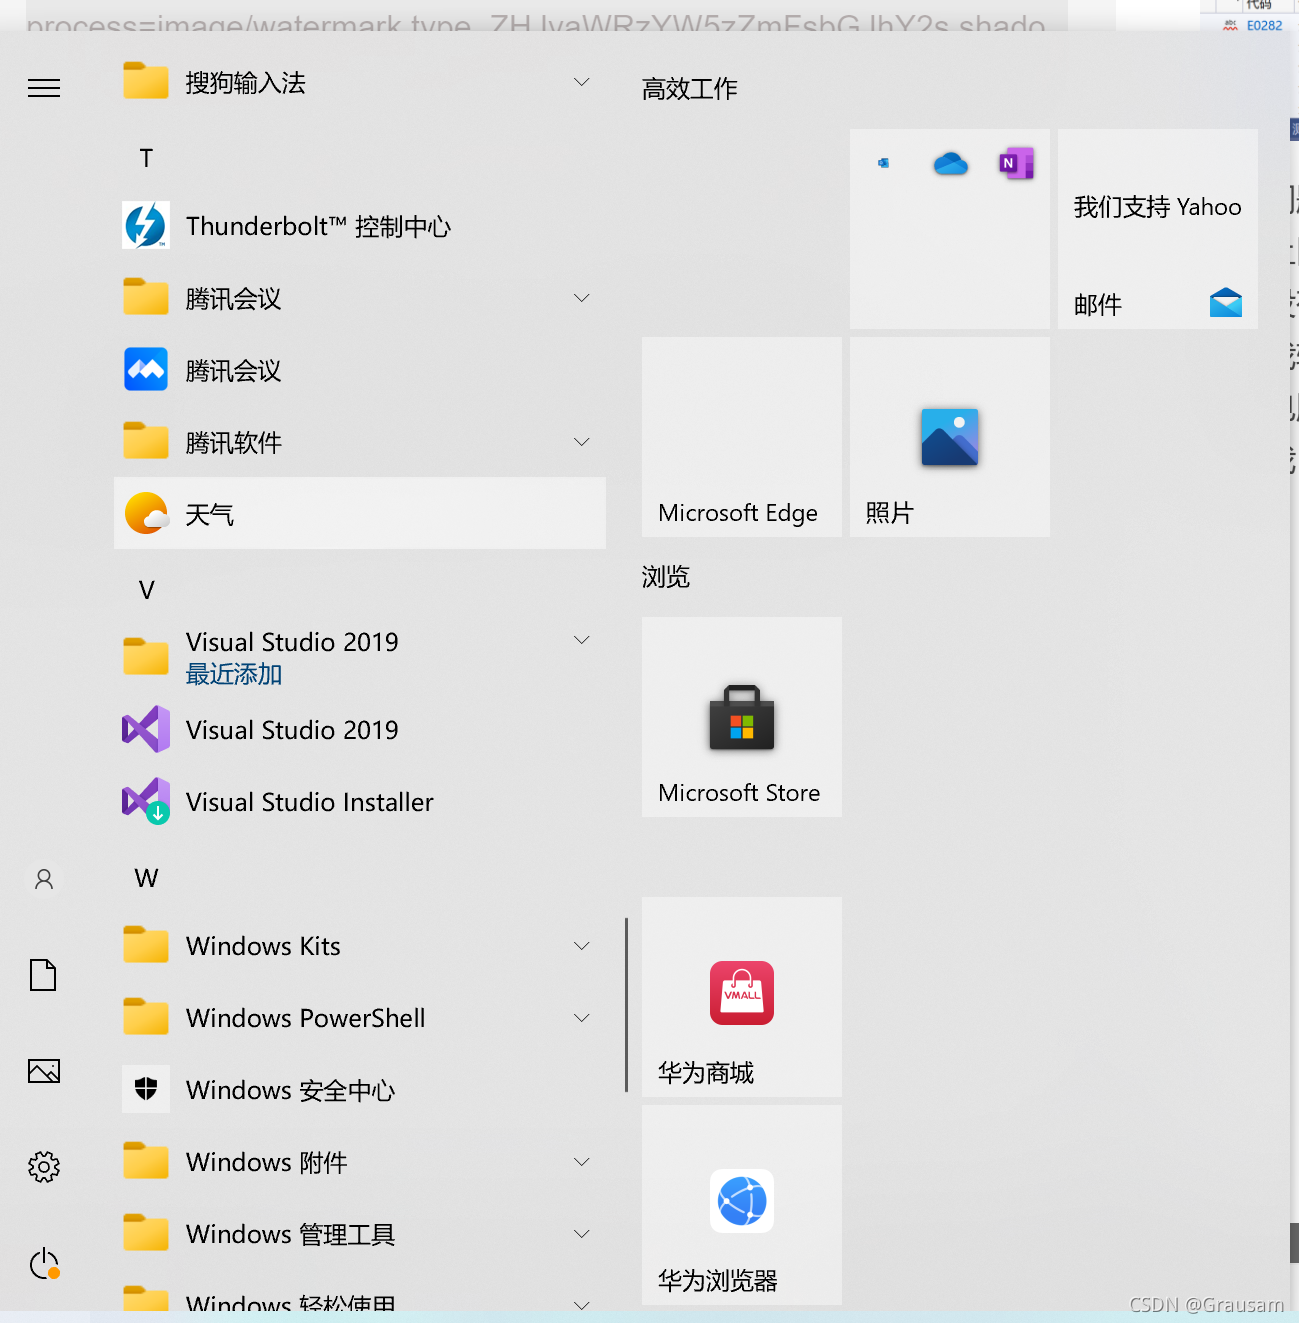Open Visual Studio Installer icon

pos(146,801)
